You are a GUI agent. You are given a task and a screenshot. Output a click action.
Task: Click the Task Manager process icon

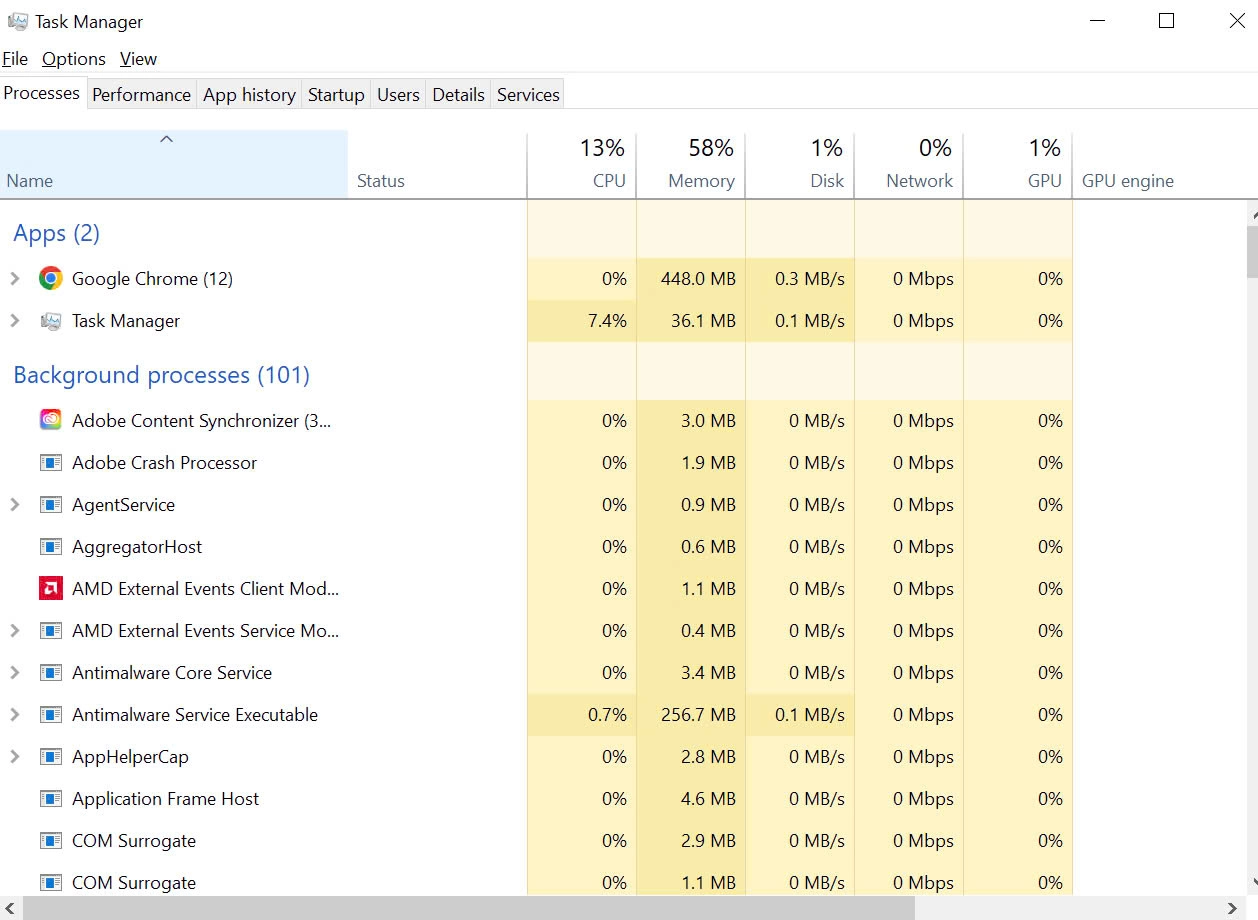[50, 321]
